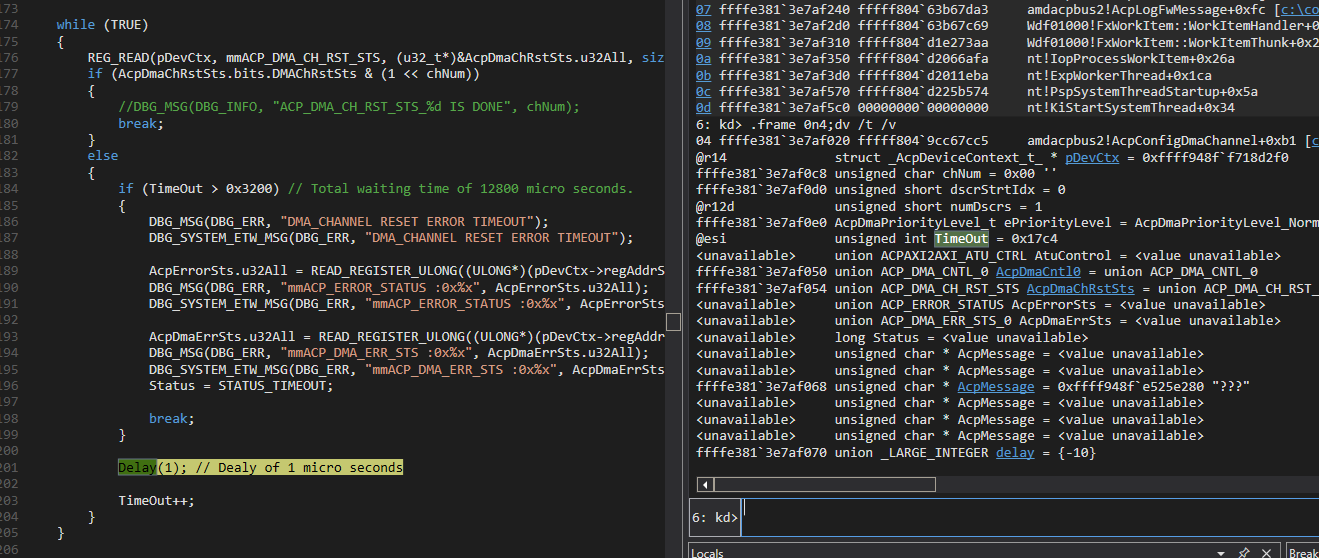Jump to stack frame 09
1319x558 pixels.
(x=703, y=42)
